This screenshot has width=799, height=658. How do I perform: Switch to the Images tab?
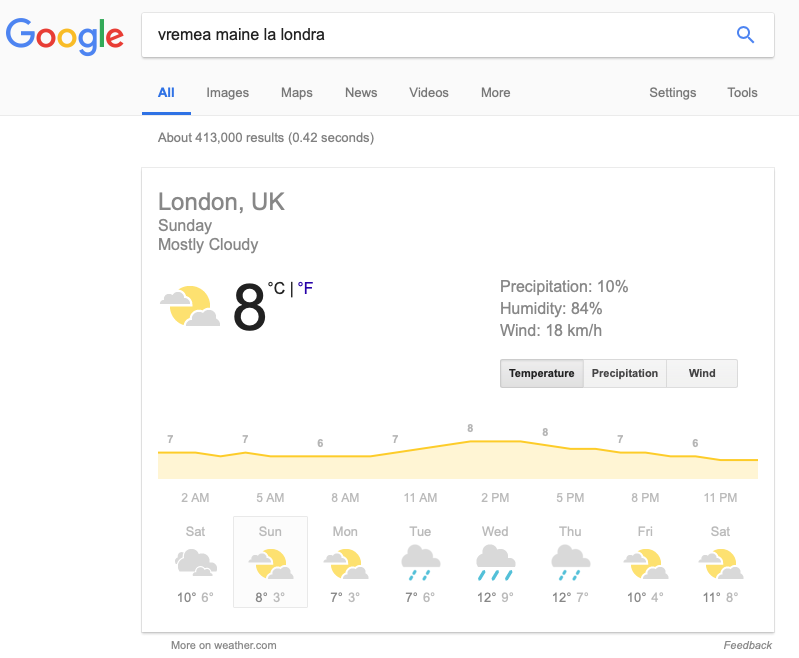coord(227,93)
